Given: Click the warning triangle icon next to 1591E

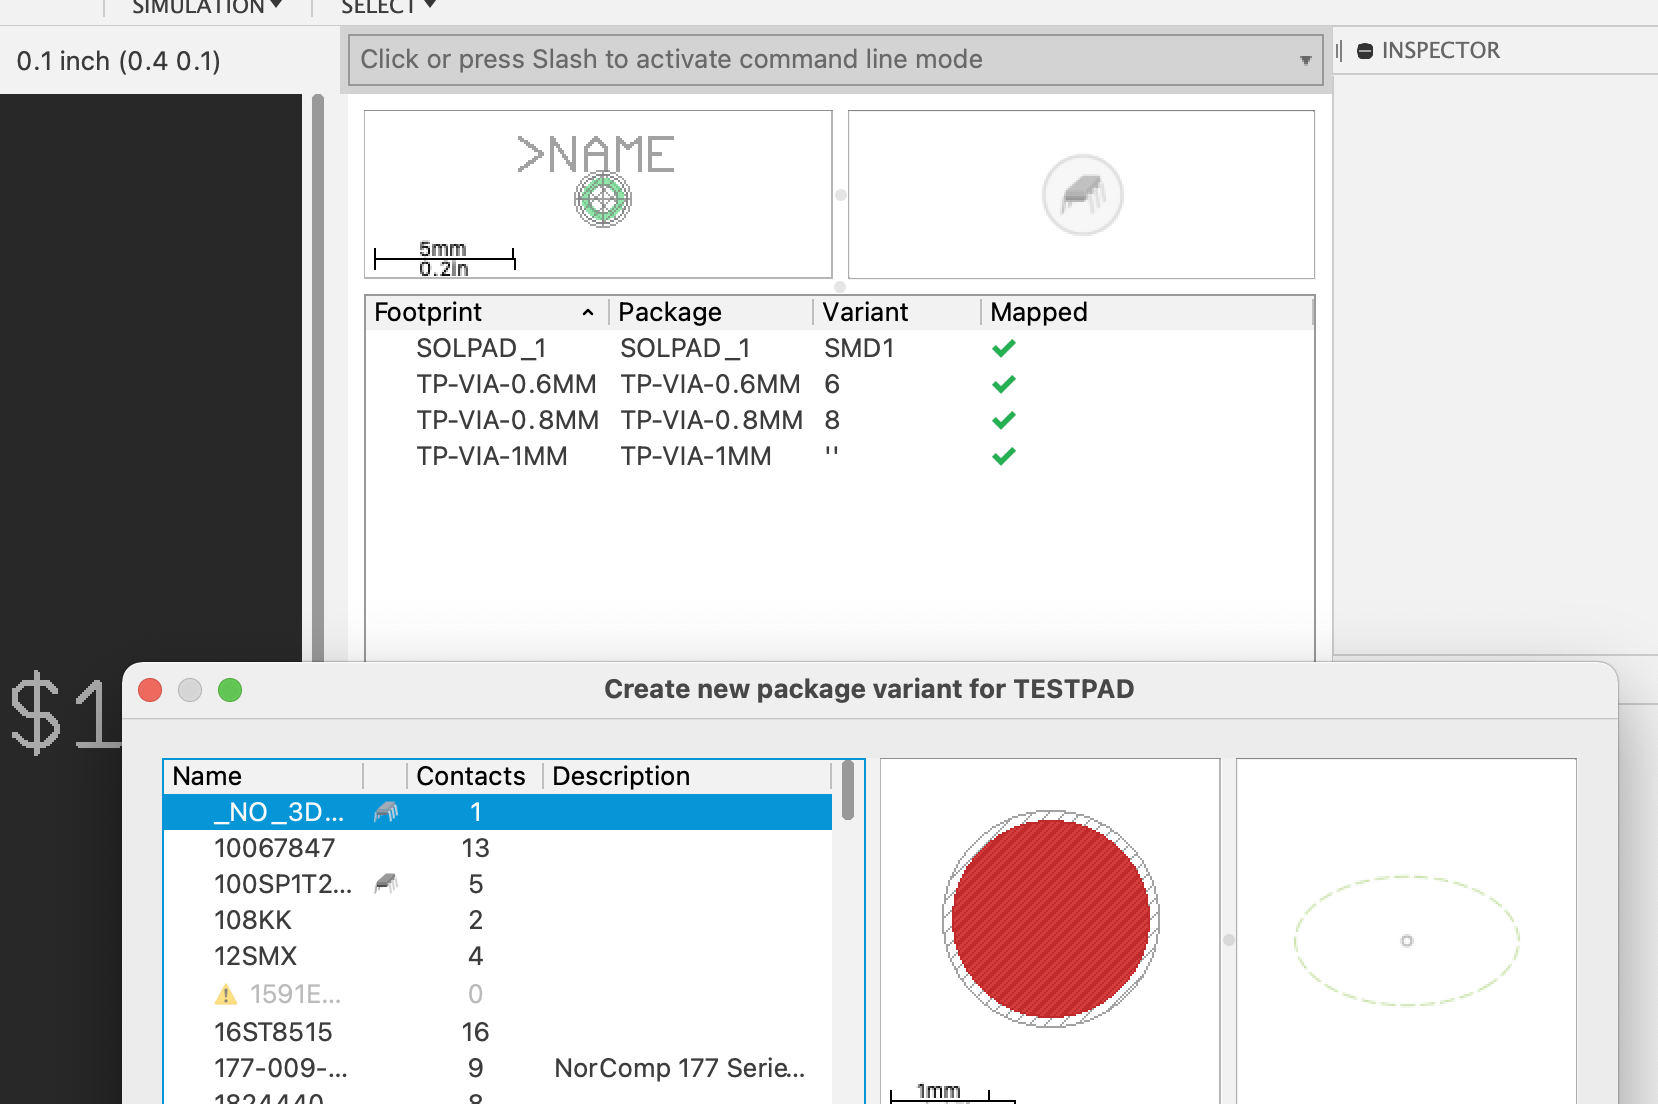Looking at the screenshot, I should click(x=224, y=994).
